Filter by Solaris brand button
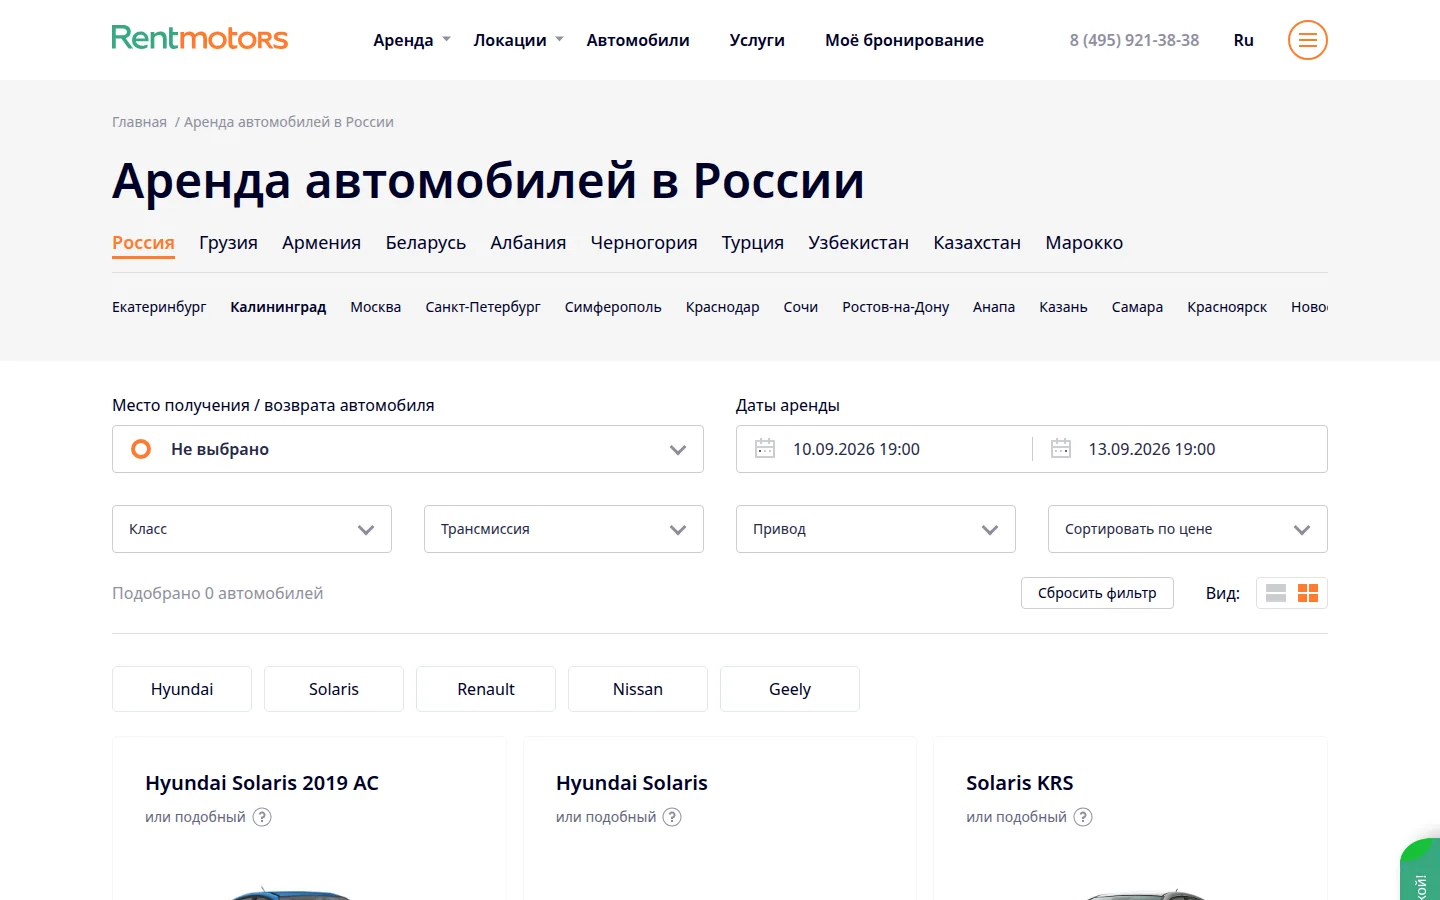 pyautogui.click(x=334, y=689)
